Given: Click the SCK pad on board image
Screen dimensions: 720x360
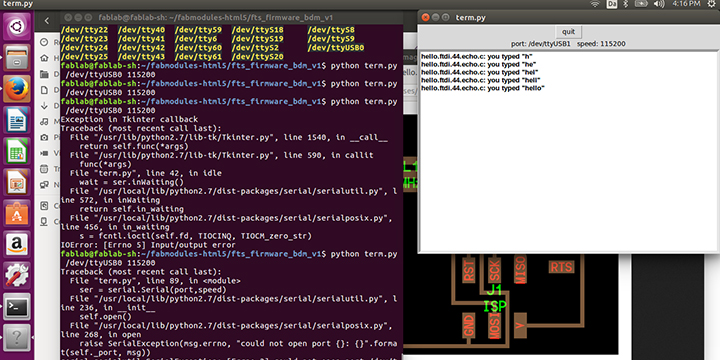Looking at the screenshot, I should 494,270.
